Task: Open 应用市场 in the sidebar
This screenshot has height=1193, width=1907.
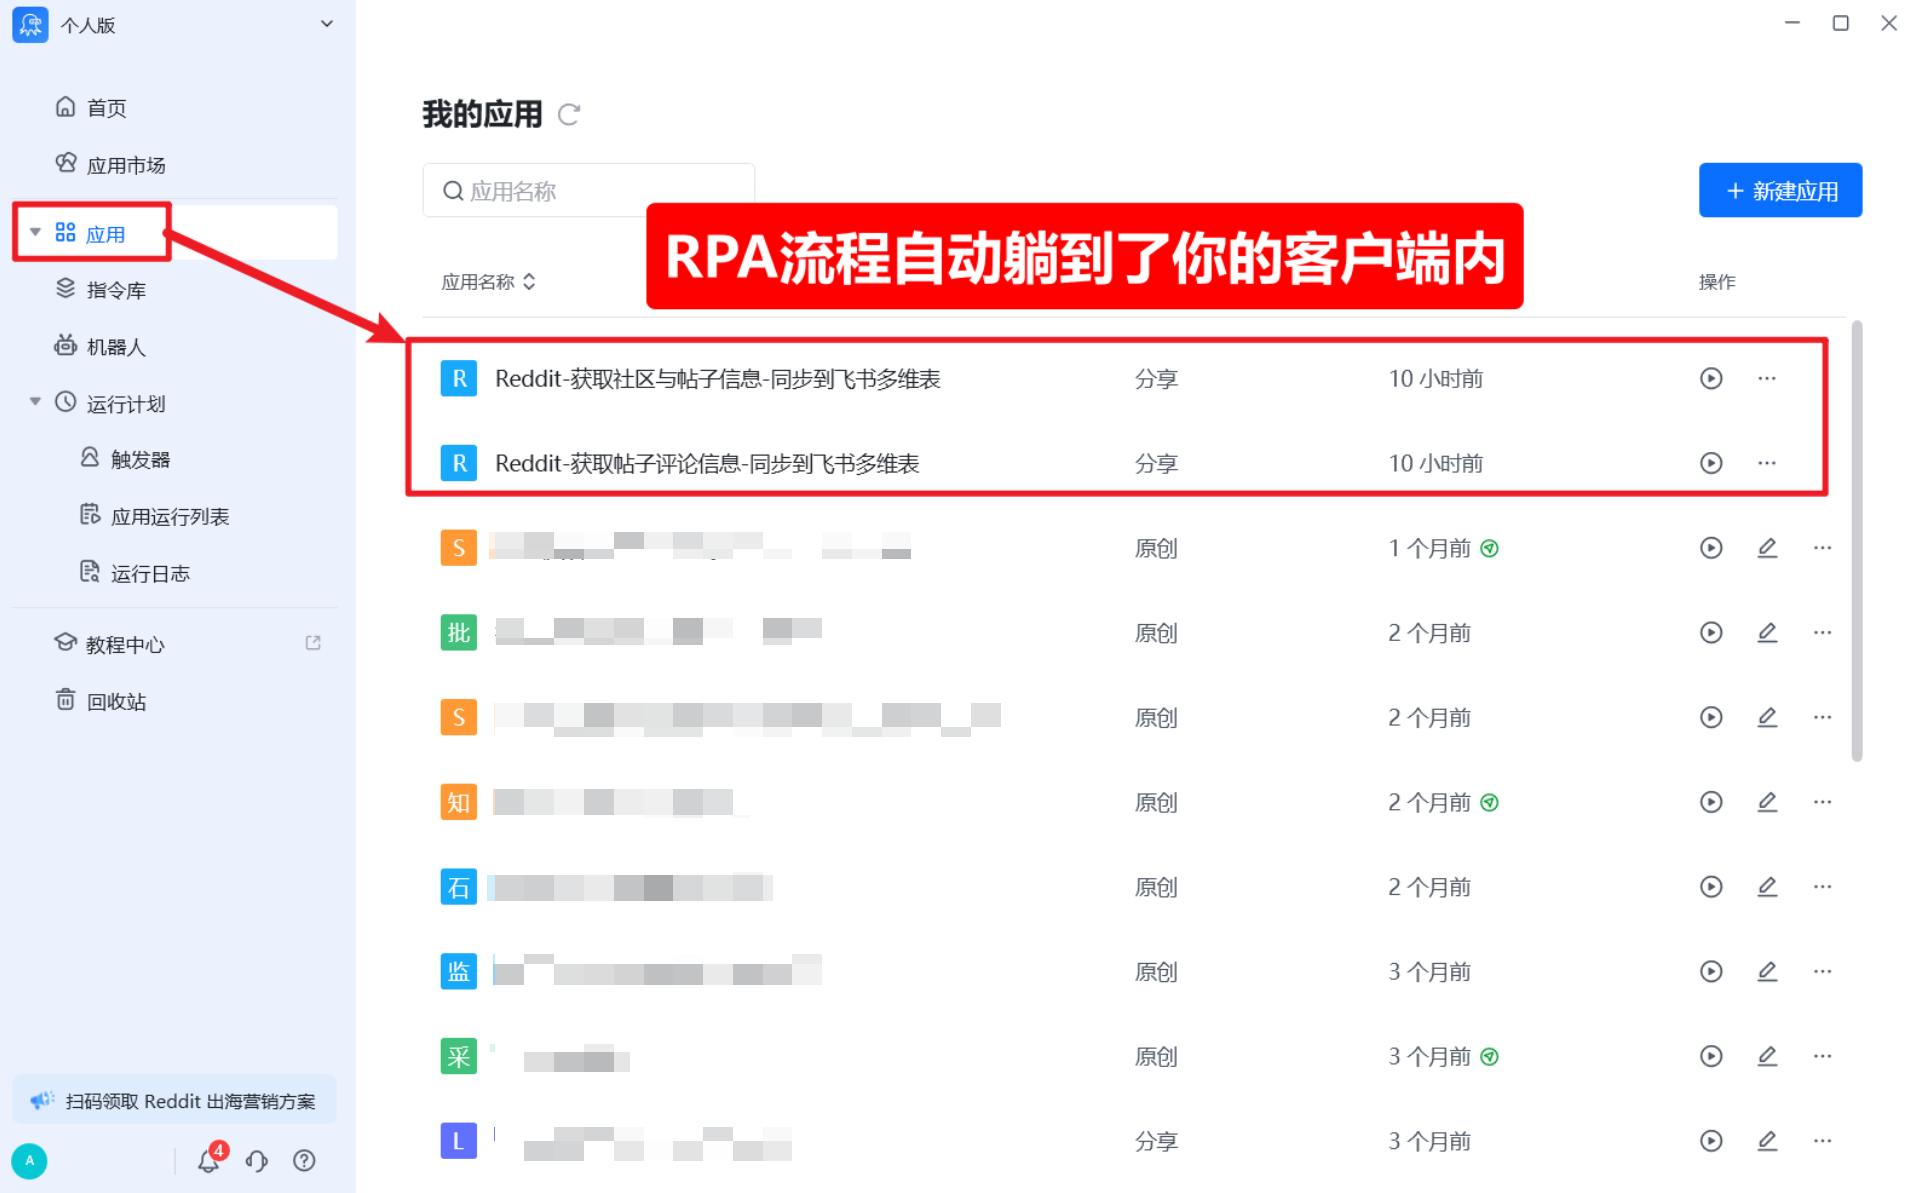Action: coord(110,164)
